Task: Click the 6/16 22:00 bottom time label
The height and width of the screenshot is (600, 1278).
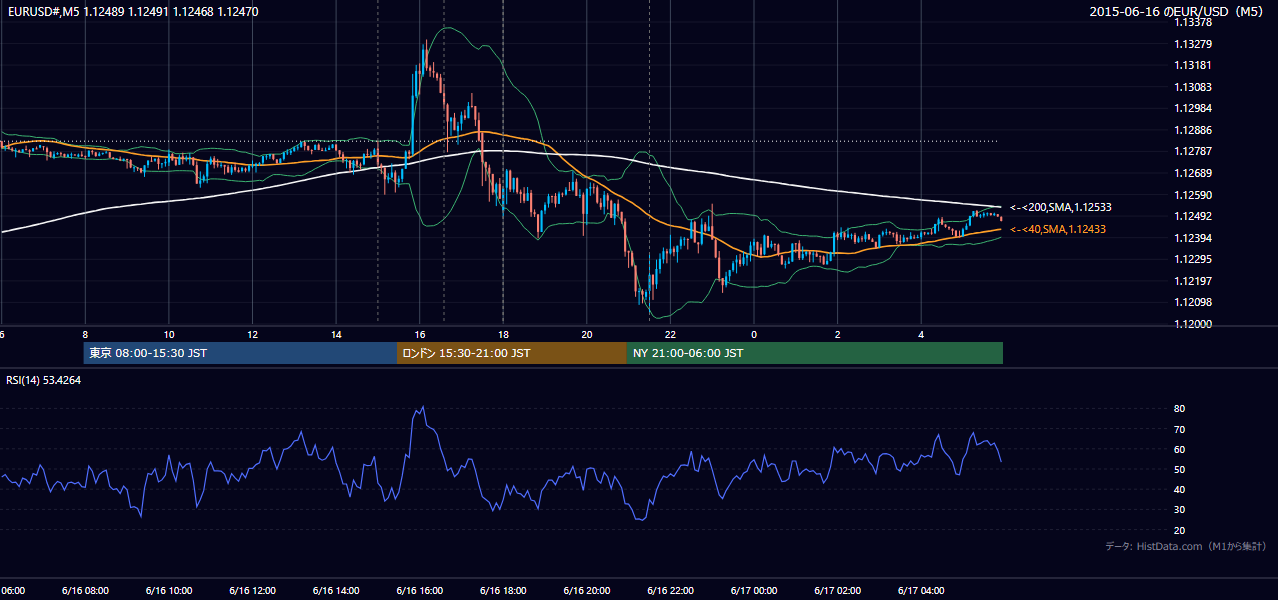Action: 670,590
